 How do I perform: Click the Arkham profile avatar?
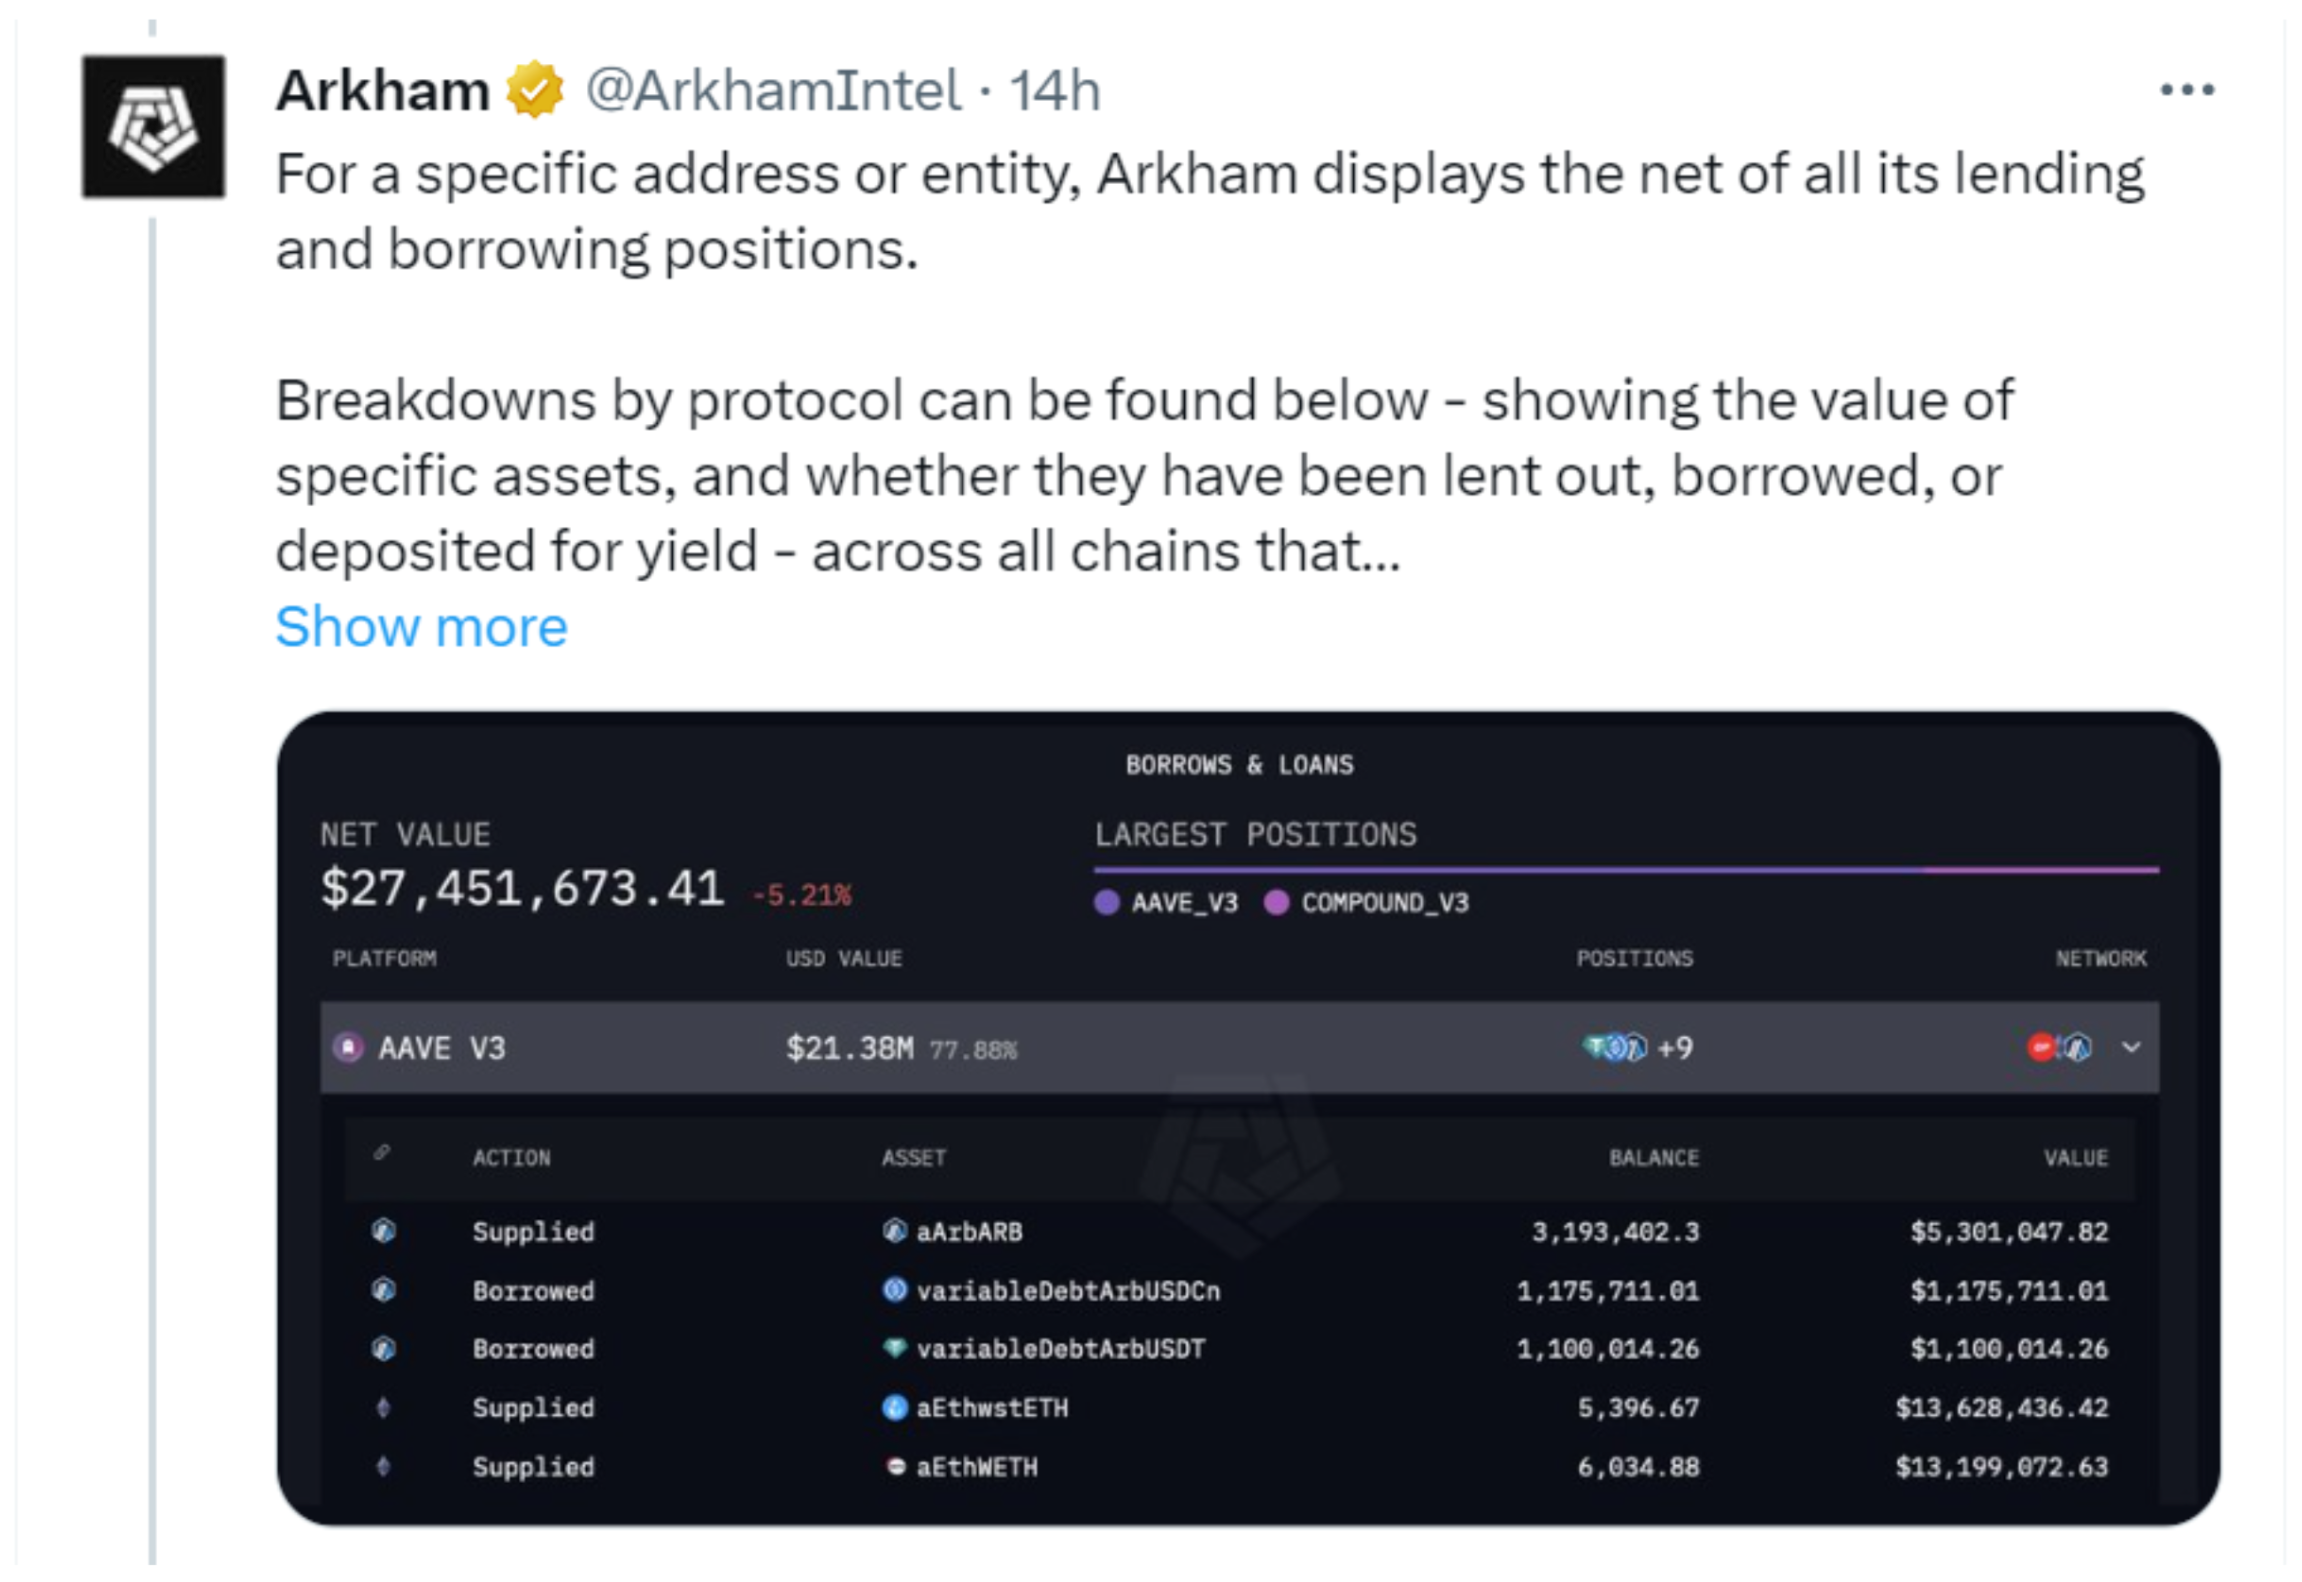click(x=153, y=127)
